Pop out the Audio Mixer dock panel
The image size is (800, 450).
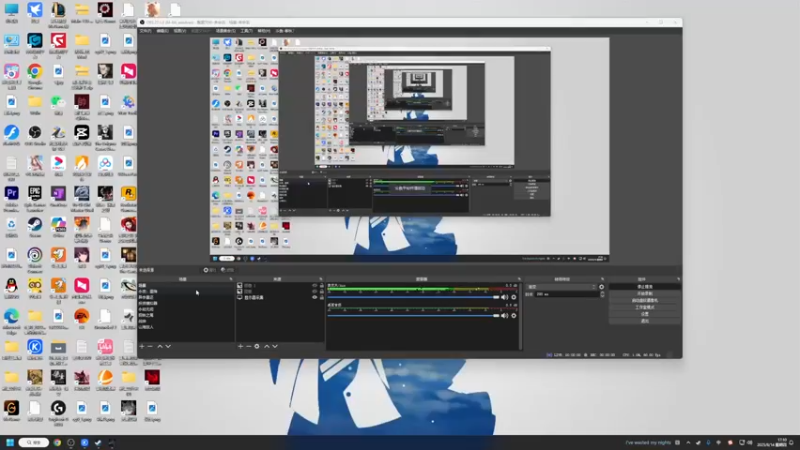click(519, 279)
